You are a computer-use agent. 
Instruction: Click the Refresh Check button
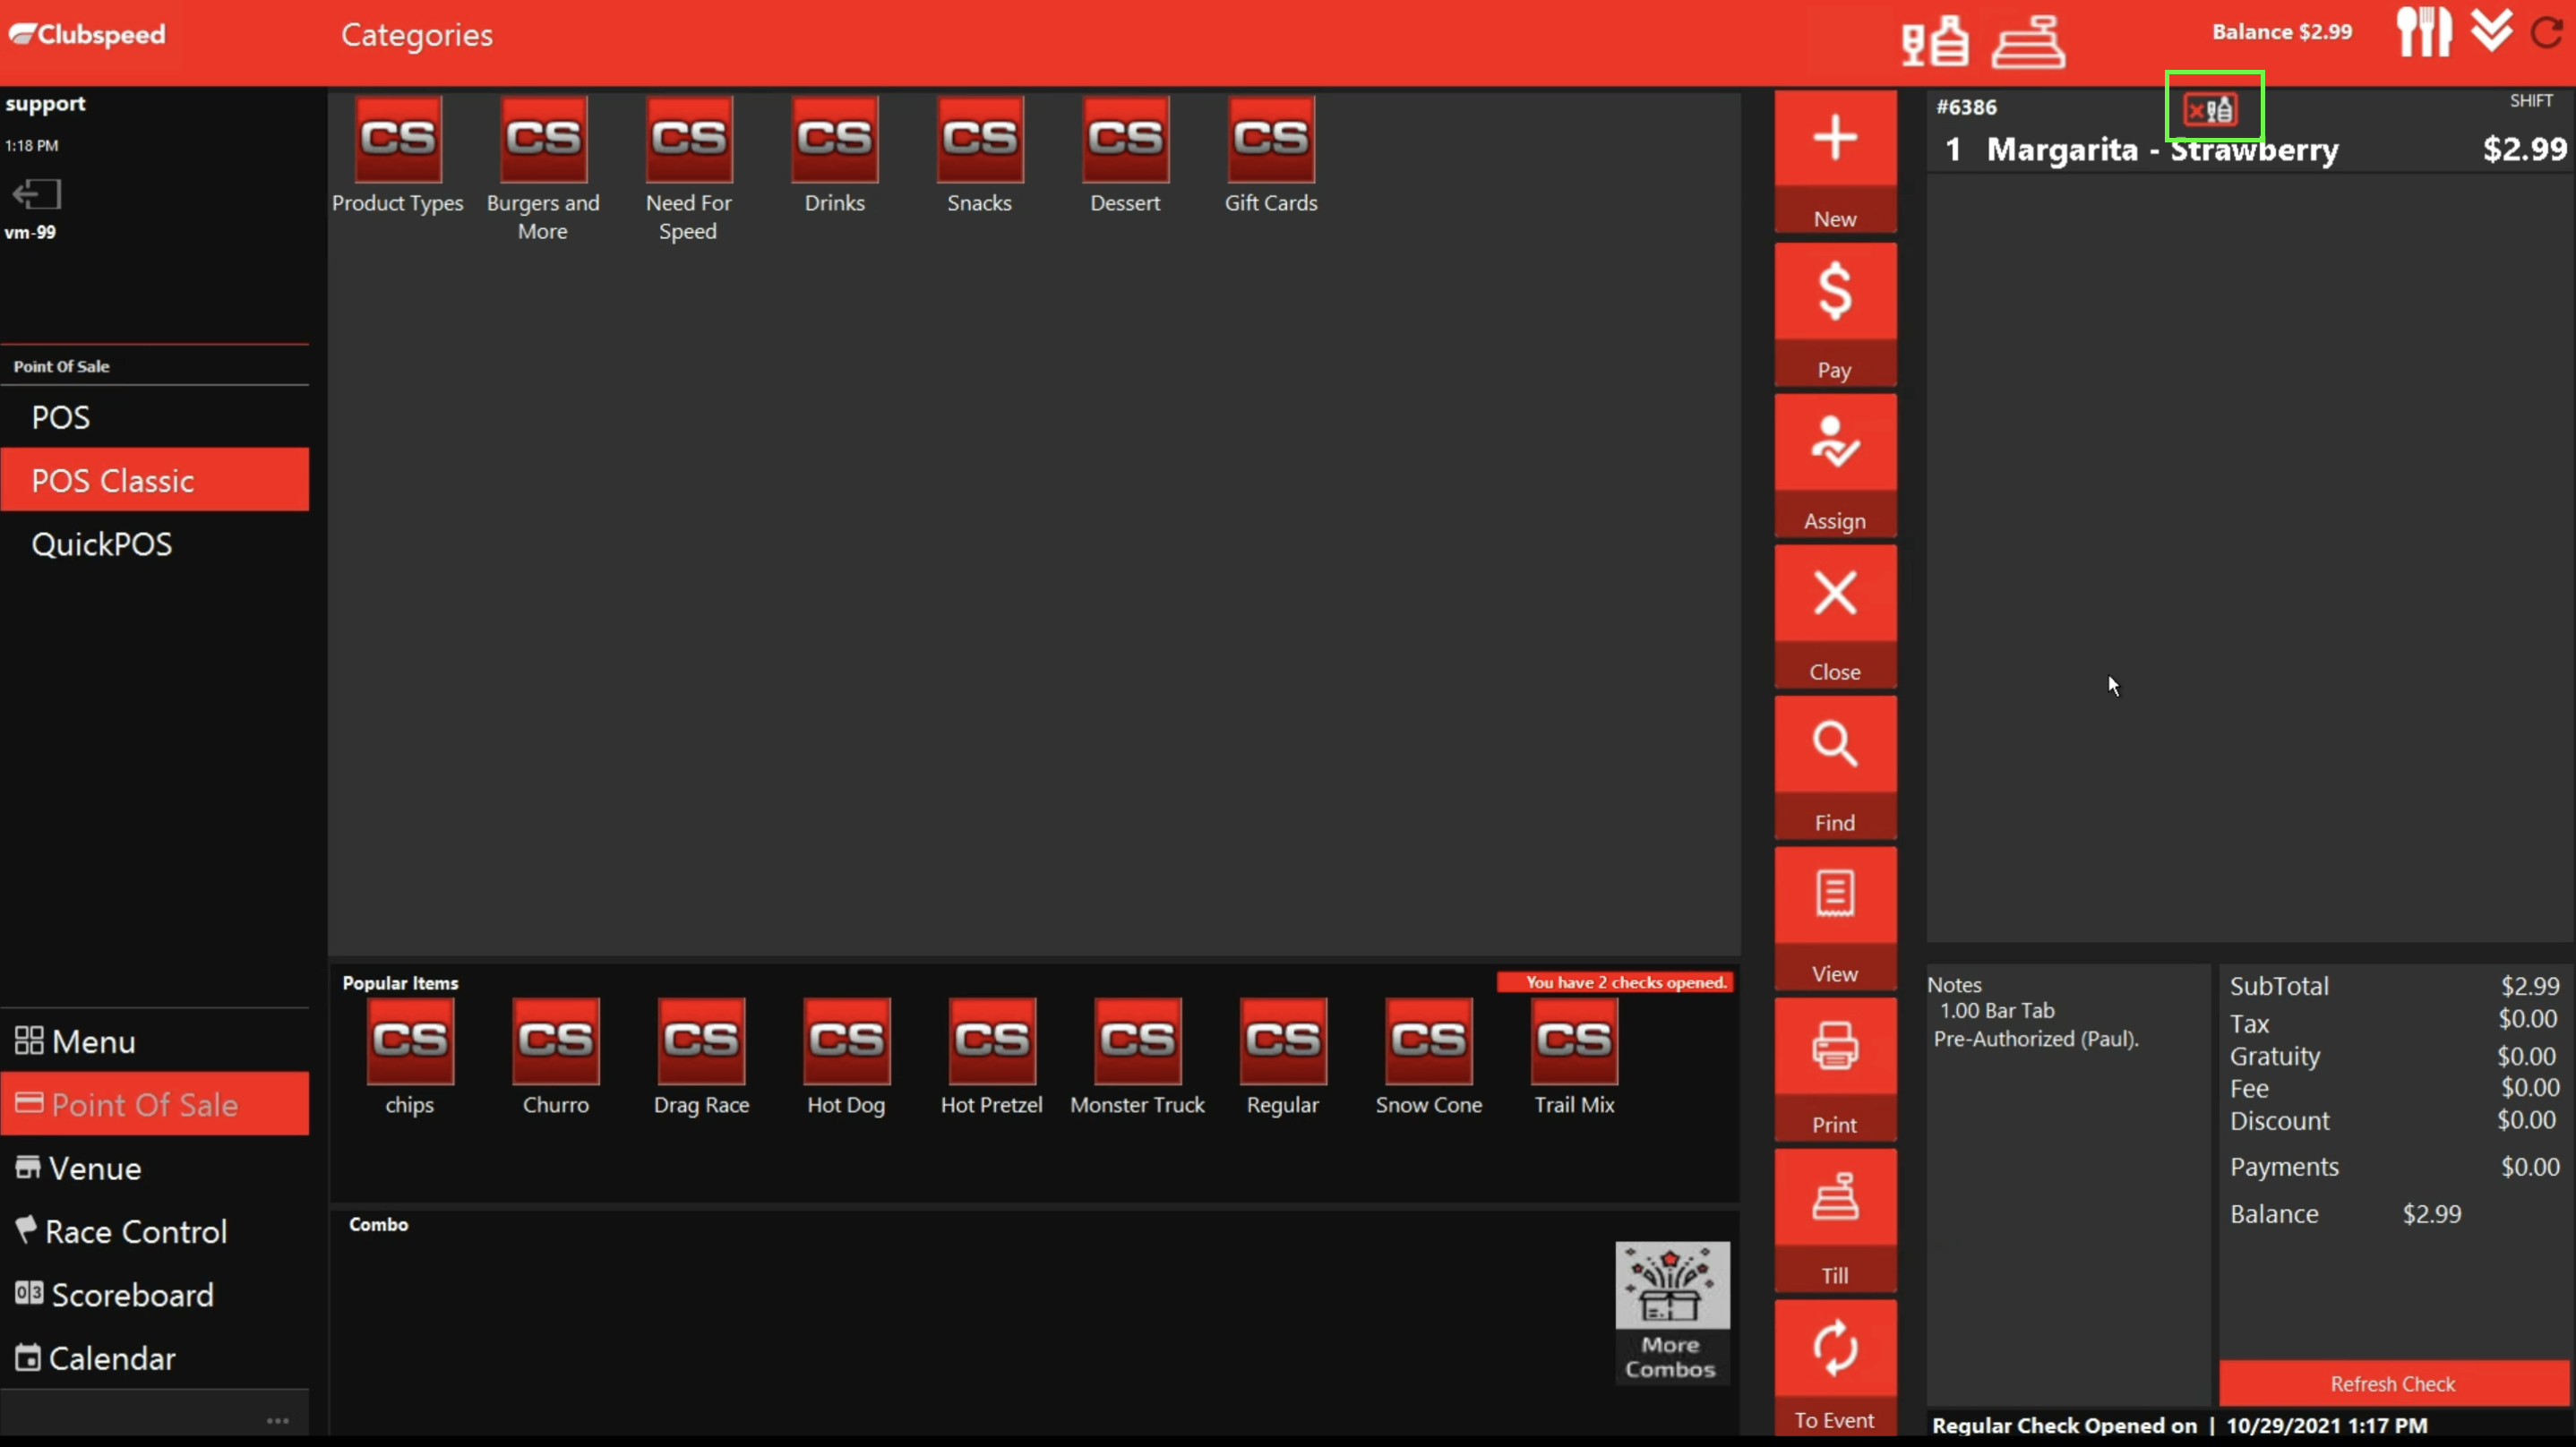click(2392, 1384)
